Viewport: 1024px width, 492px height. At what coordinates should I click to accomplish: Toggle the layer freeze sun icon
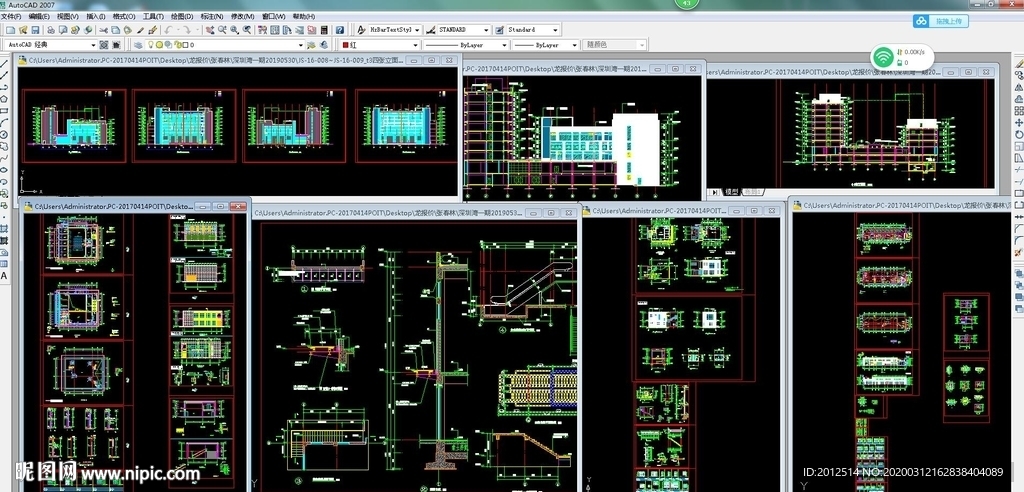[161, 45]
